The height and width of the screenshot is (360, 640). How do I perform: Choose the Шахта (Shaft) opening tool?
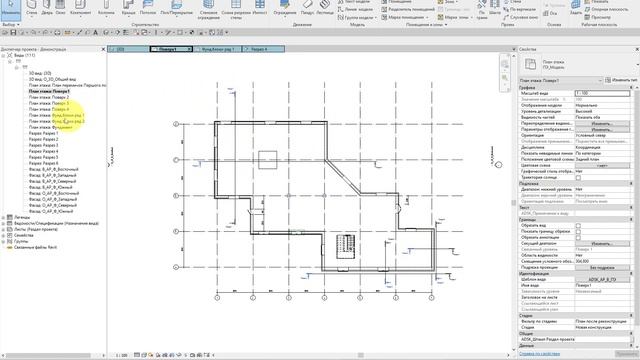495,8
